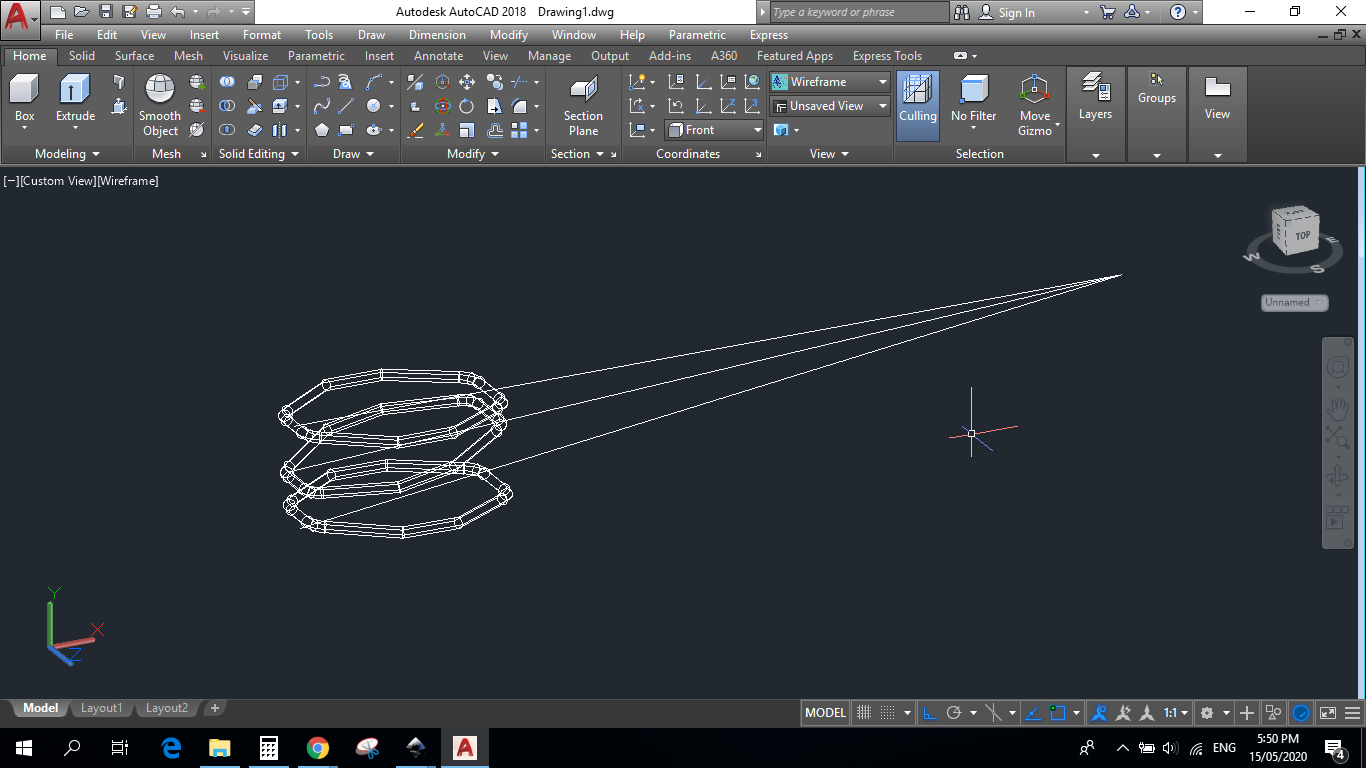Click the Save icon in quick access toolbar

[x=106, y=12]
